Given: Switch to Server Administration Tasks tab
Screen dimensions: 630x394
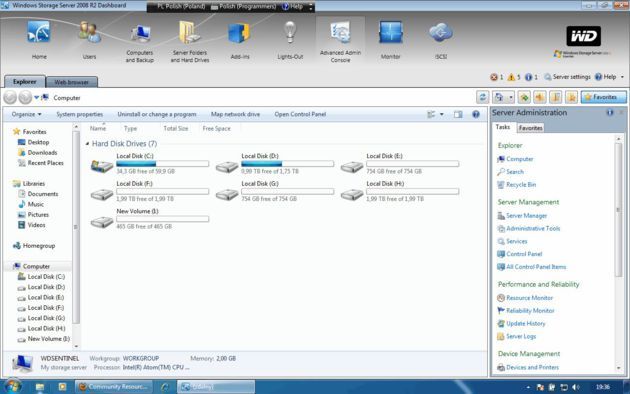Looking at the screenshot, I should point(503,127).
